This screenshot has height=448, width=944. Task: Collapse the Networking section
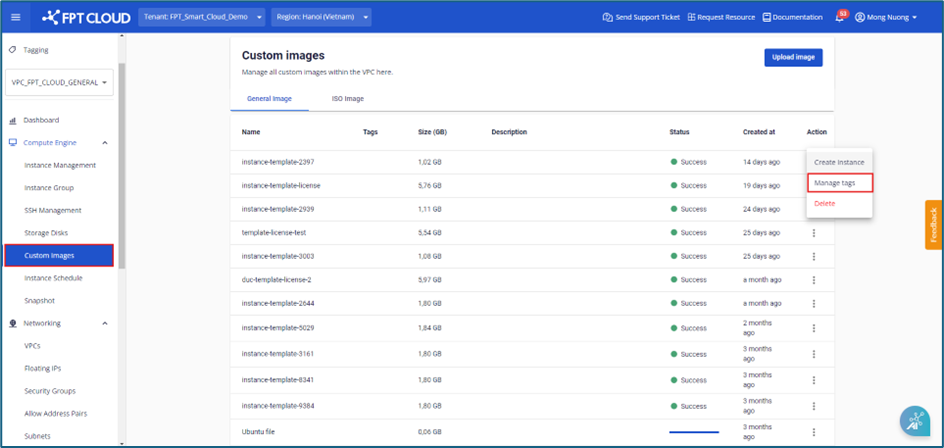[x=105, y=323]
